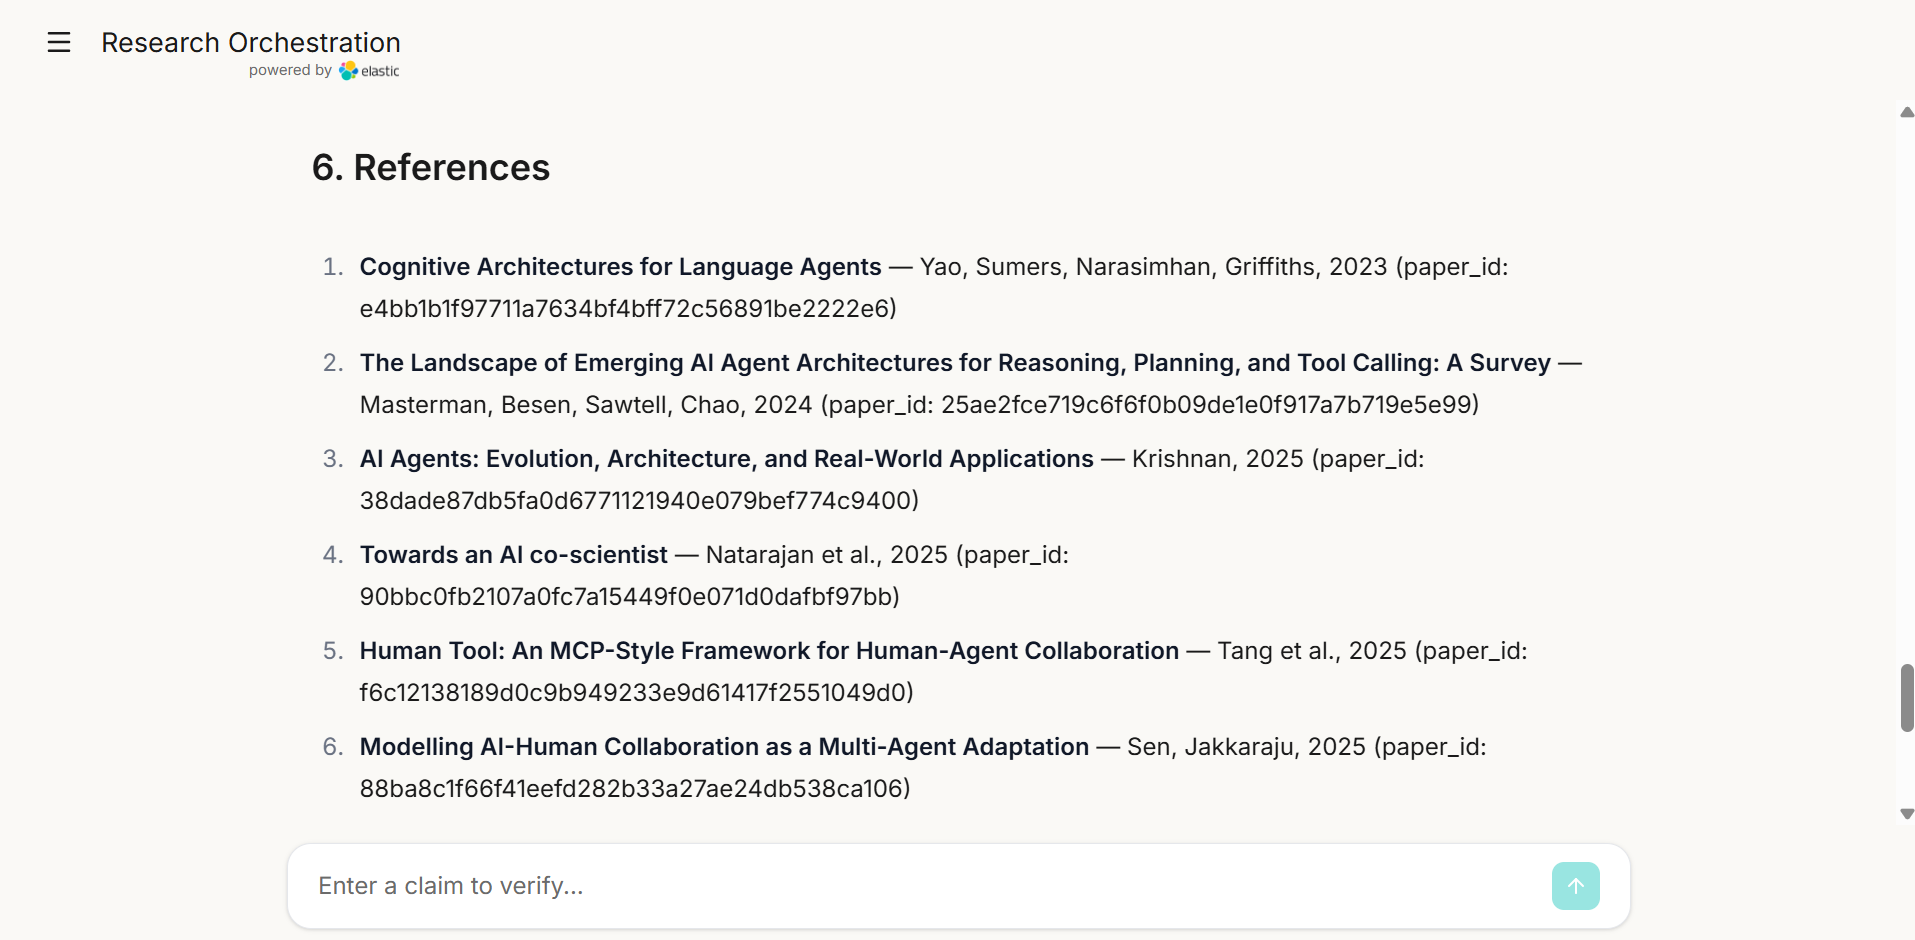Screen dimensions: 1915x940
Task: Open the hamburger navigation menu
Action: [59, 42]
